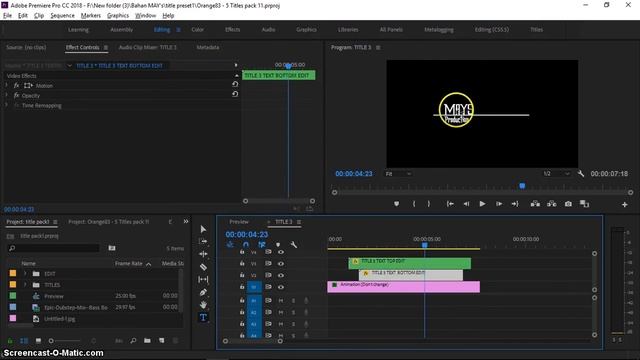Image resolution: width=640 pixels, height=360 pixels.
Task: Select the Track Select Forward tool
Action: pyautogui.click(x=203, y=242)
